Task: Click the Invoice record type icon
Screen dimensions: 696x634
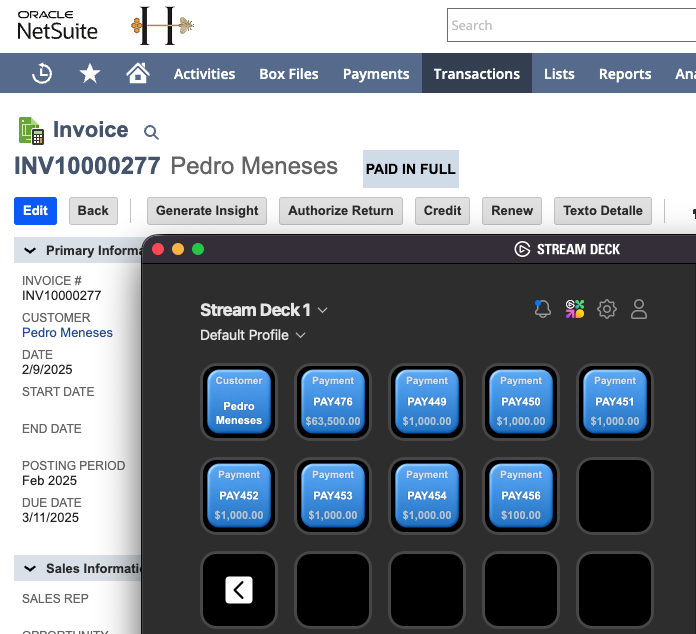Action: click(31, 131)
